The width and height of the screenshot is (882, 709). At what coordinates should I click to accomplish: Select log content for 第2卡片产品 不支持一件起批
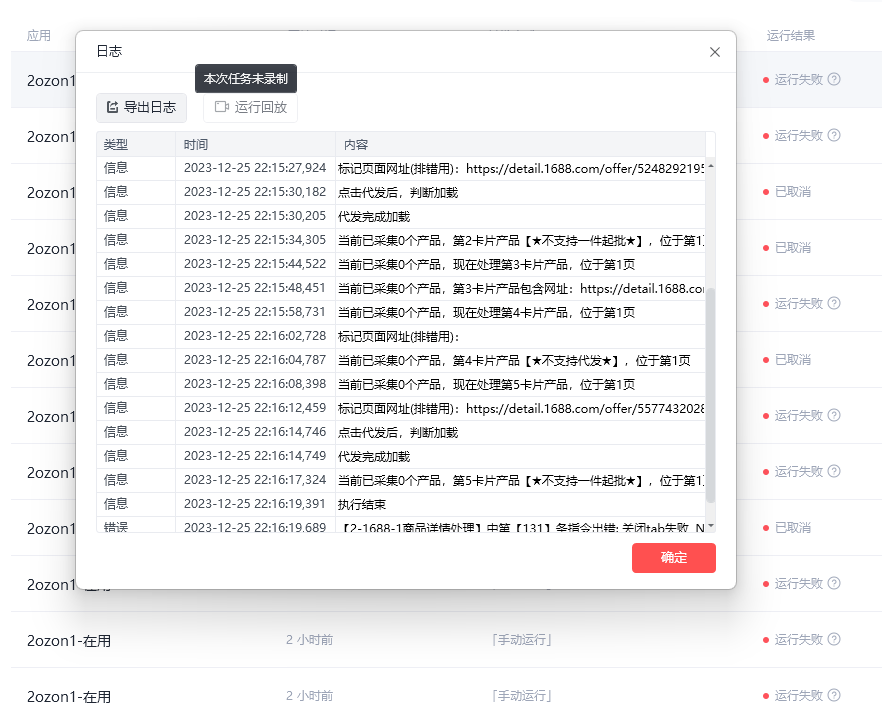point(521,240)
